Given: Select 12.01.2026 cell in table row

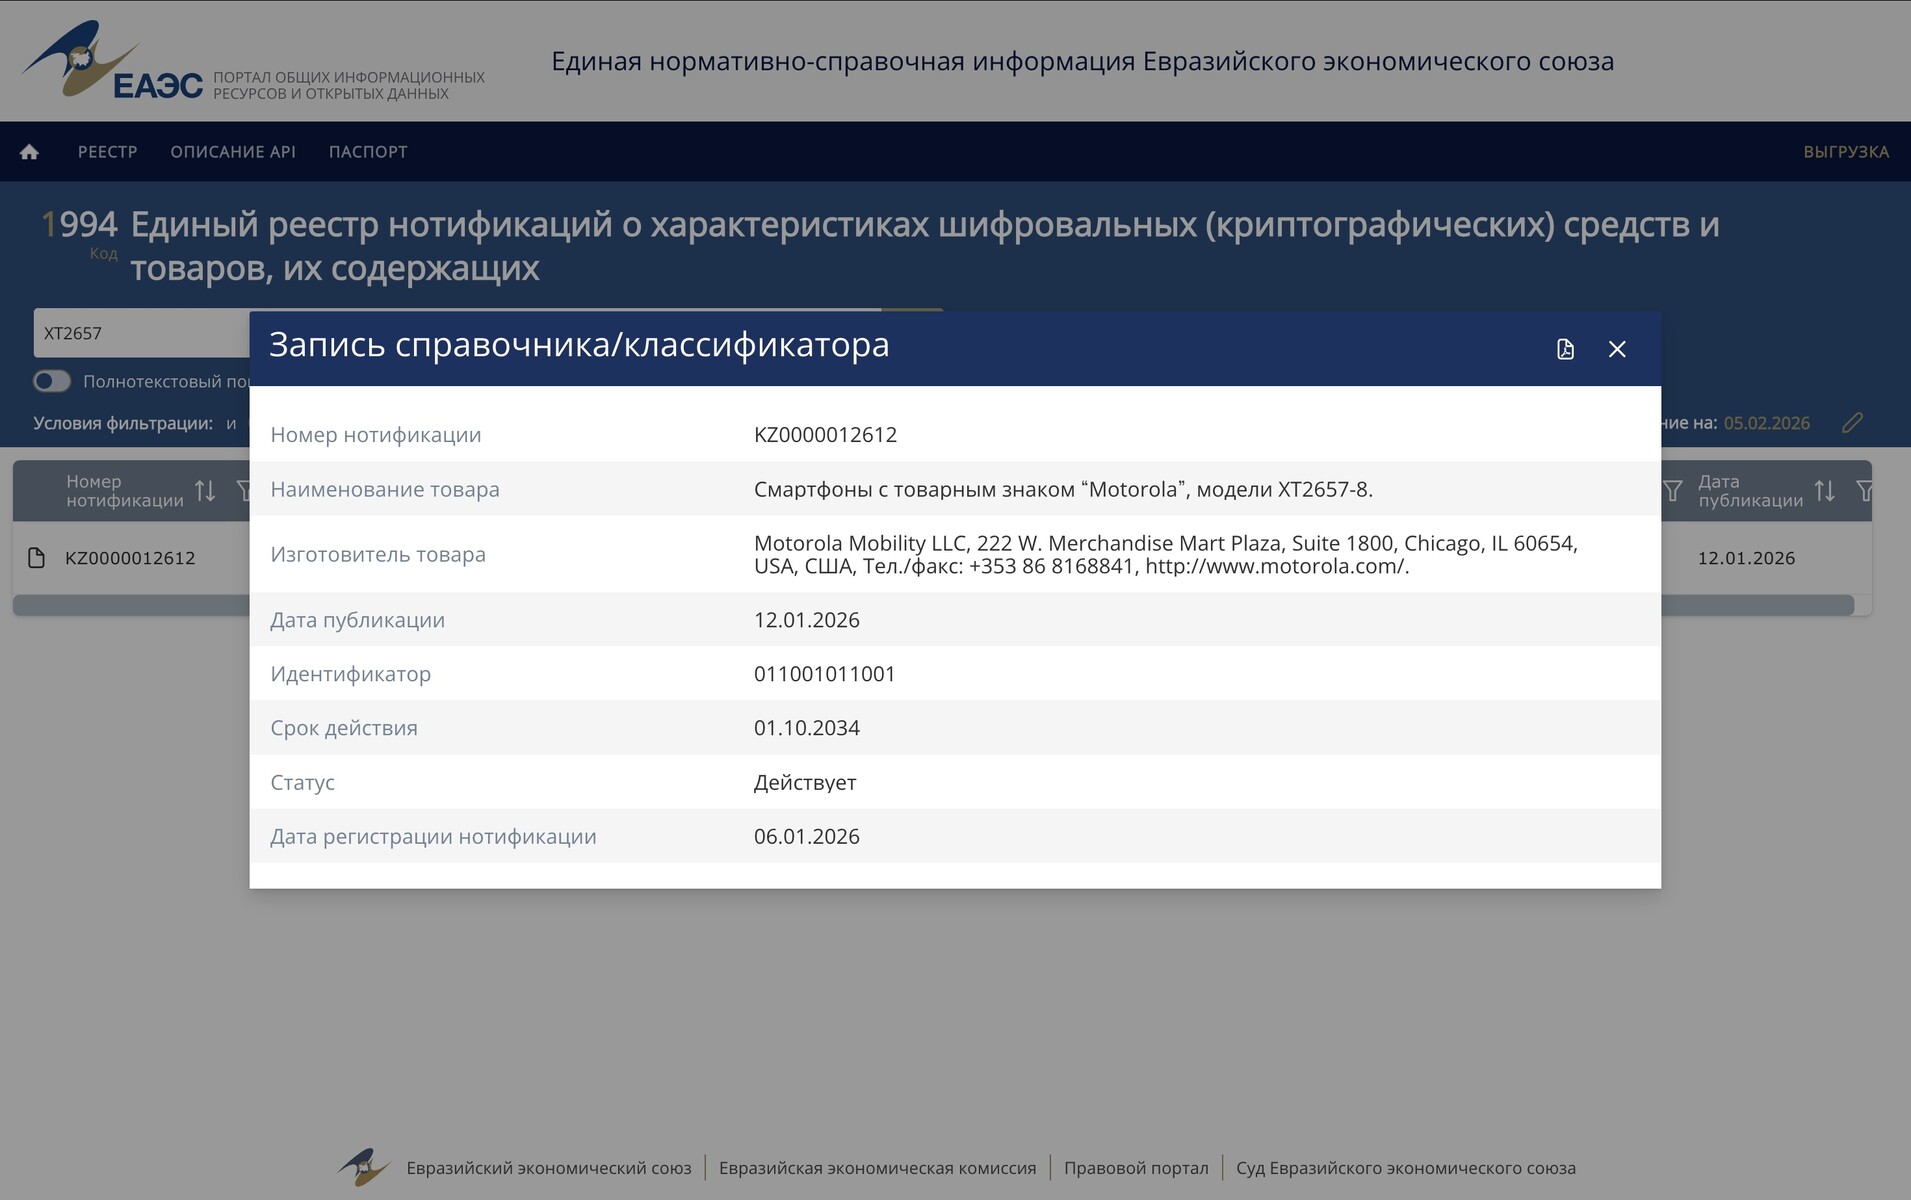Looking at the screenshot, I should [x=1746, y=558].
